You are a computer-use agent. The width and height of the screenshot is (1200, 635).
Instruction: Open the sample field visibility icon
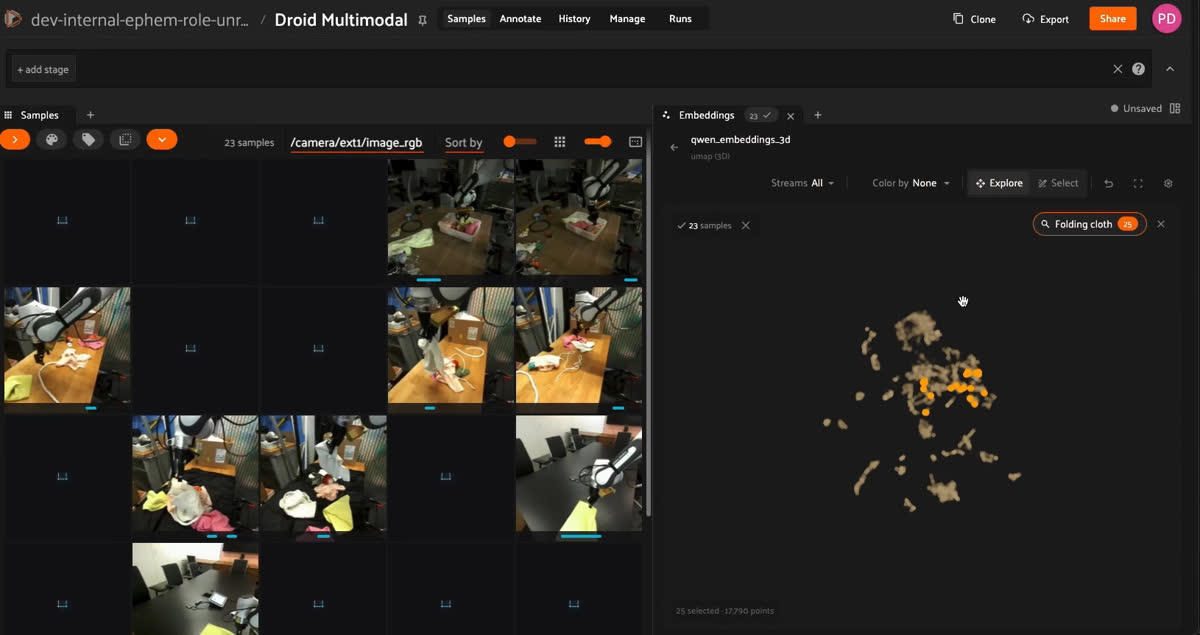(635, 142)
